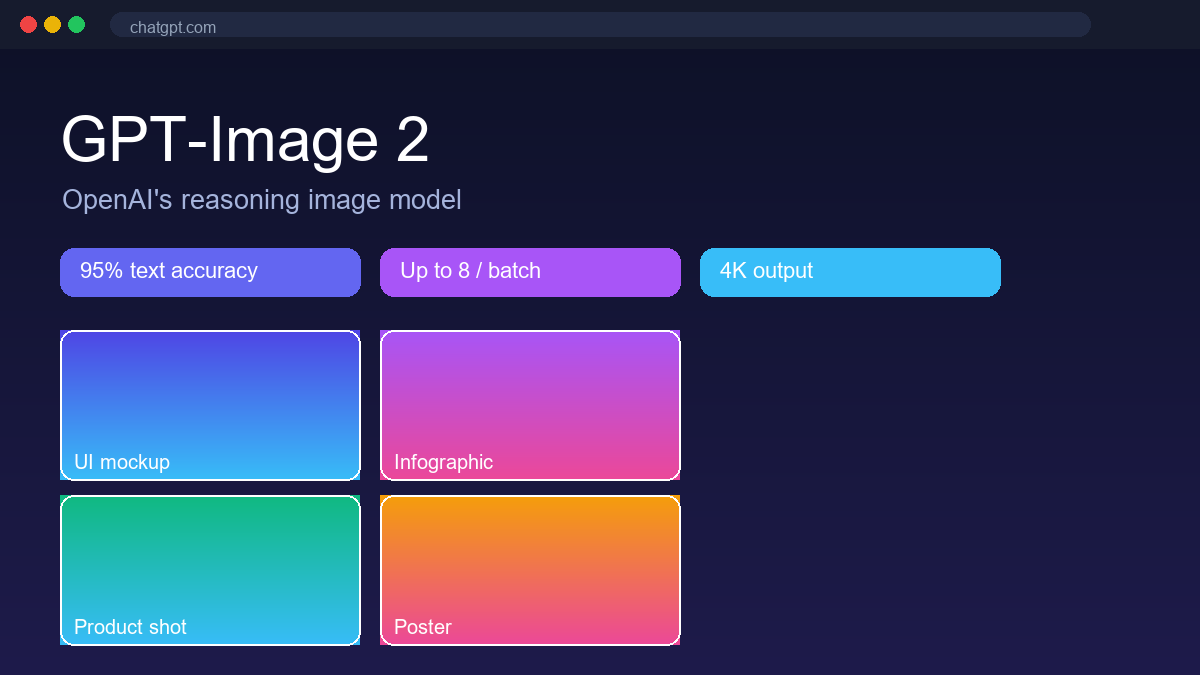The height and width of the screenshot is (675, 1200).
Task: Click the yellow minimize window button
Action: pos(52,25)
